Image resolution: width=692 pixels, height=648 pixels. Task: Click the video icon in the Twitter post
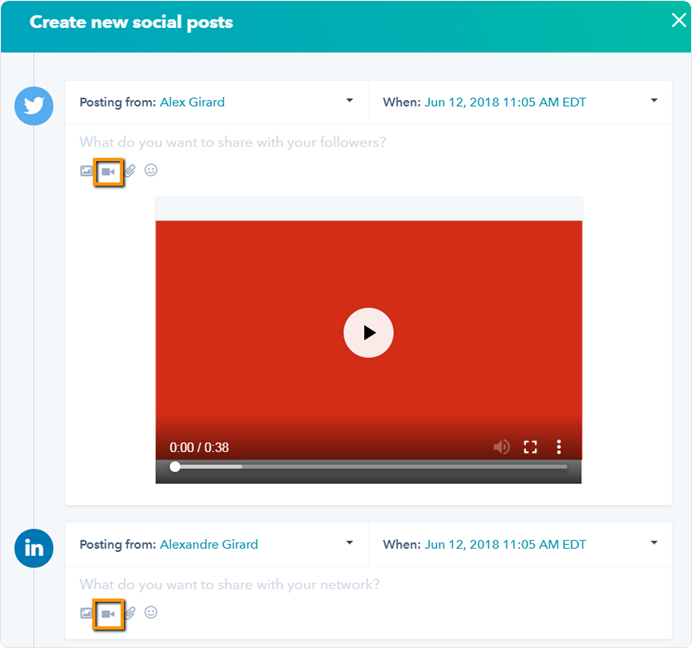click(109, 171)
